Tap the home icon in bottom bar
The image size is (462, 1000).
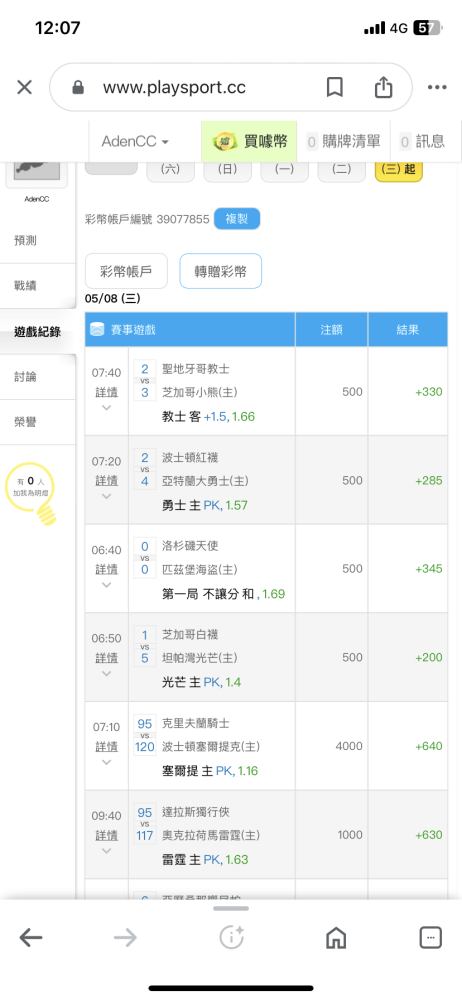coord(336,937)
